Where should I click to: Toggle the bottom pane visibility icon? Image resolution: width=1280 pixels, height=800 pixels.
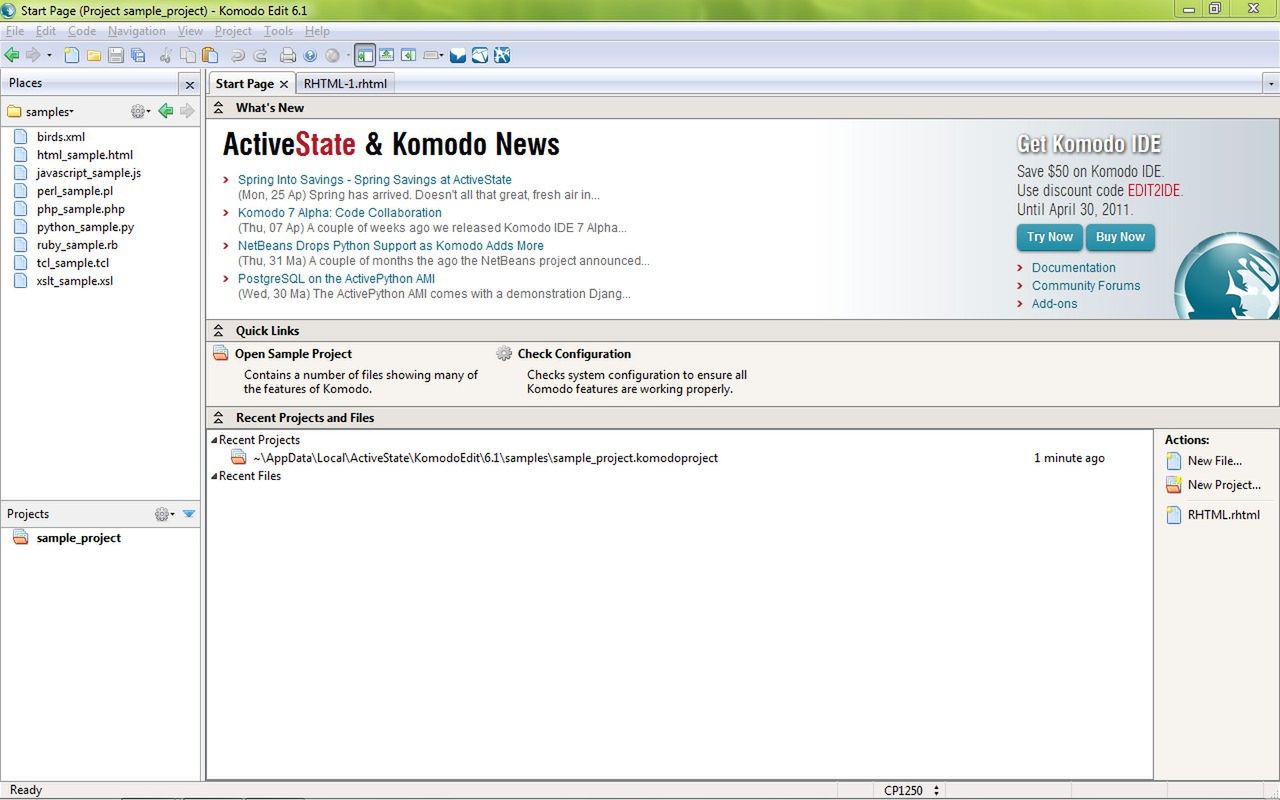[386, 55]
